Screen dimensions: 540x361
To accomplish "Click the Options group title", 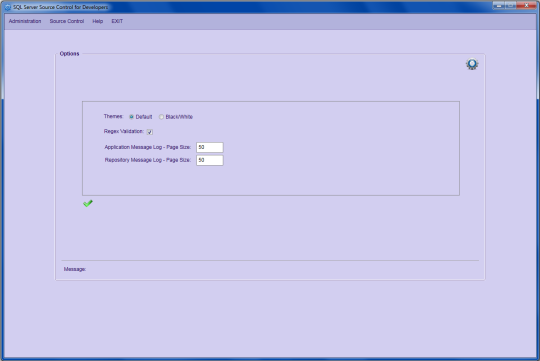I will point(69,54).
